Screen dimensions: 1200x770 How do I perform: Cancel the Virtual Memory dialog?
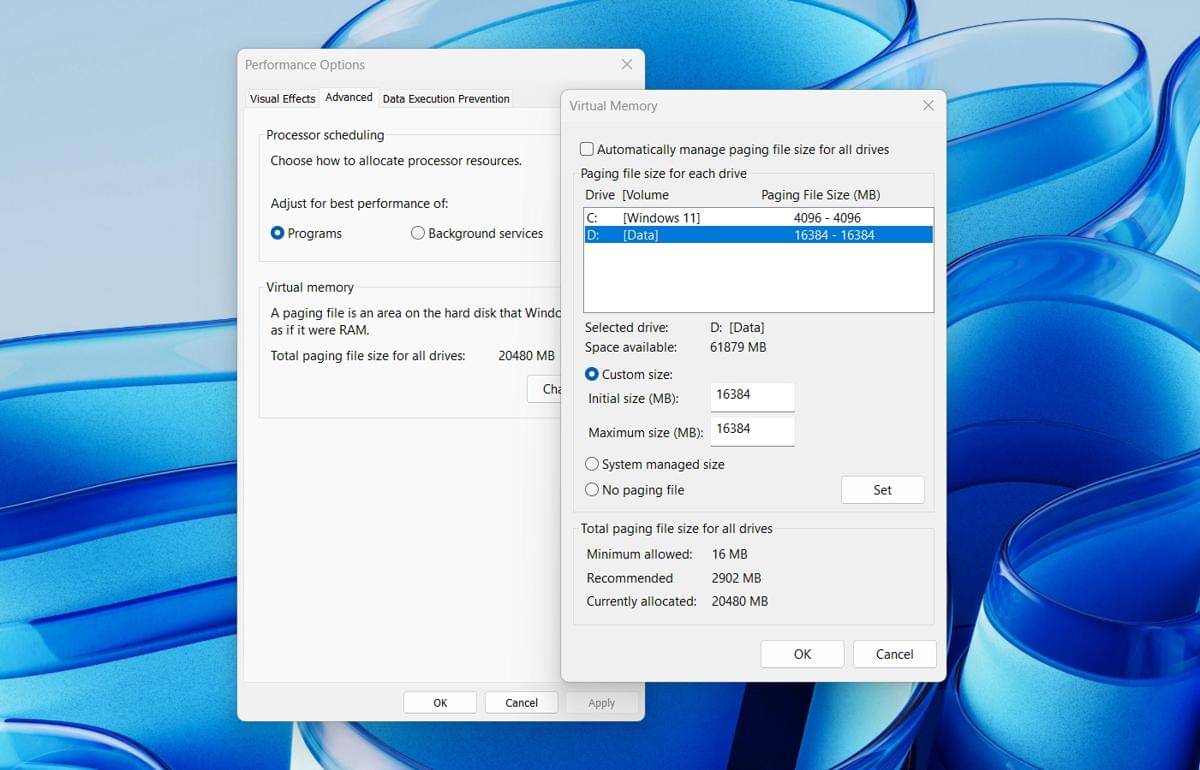(x=894, y=653)
